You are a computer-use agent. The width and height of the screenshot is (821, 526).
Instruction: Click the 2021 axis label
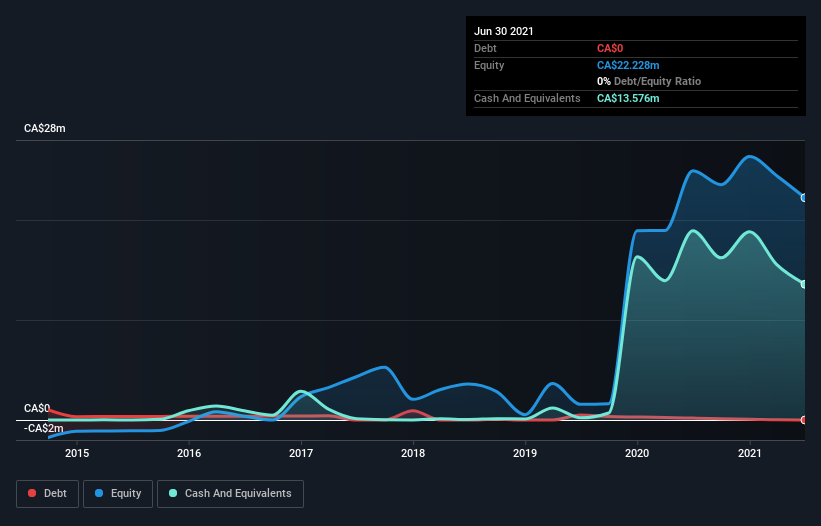(x=750, y=453)
